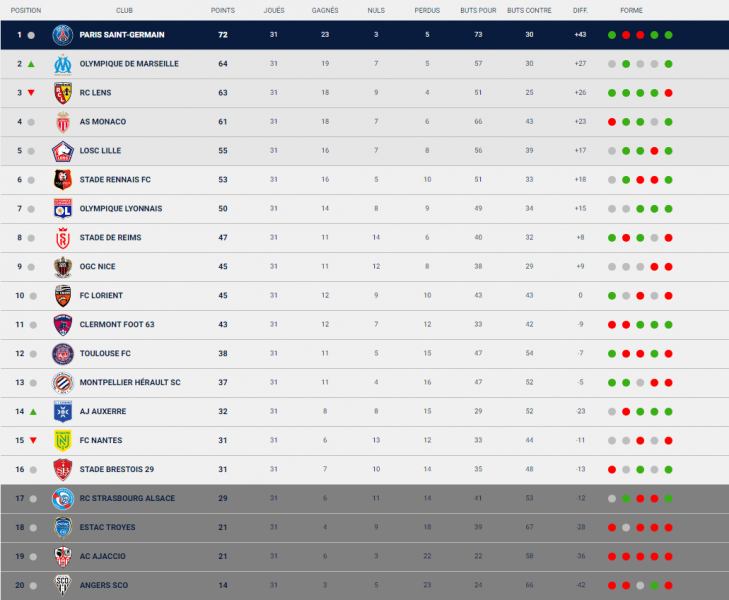Click the RC Lens club crest
The width and height of the screenshot is (729, 600).
point(64,93)
